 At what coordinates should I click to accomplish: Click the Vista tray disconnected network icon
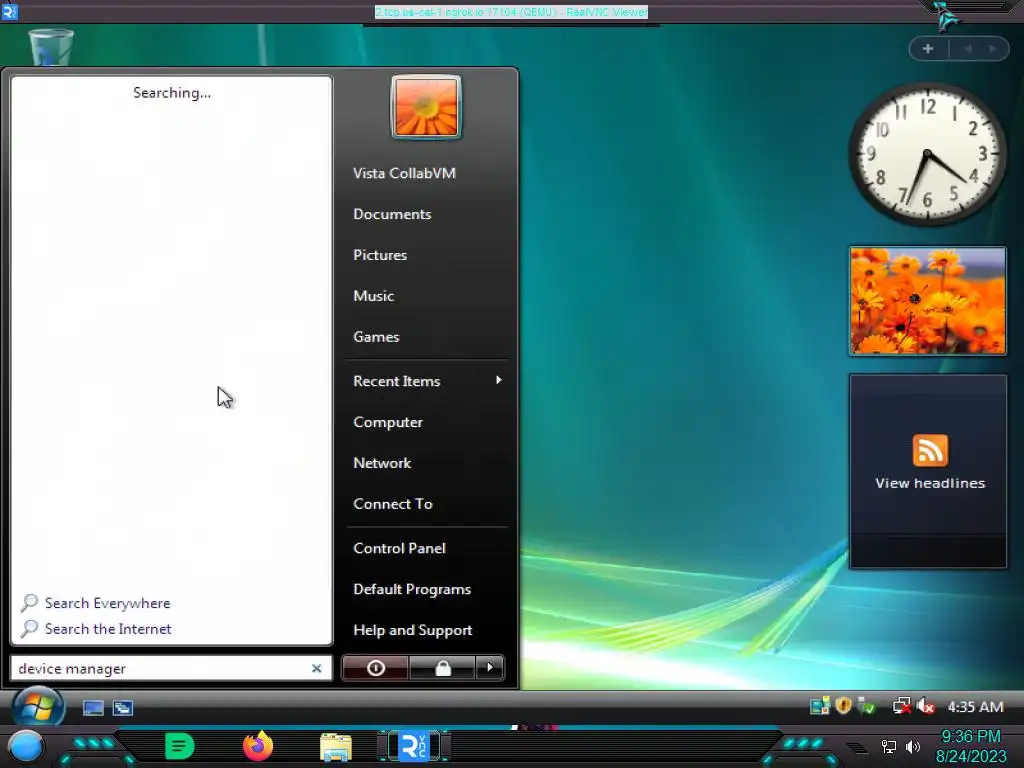pyautogui.click(x=902, y=706)
